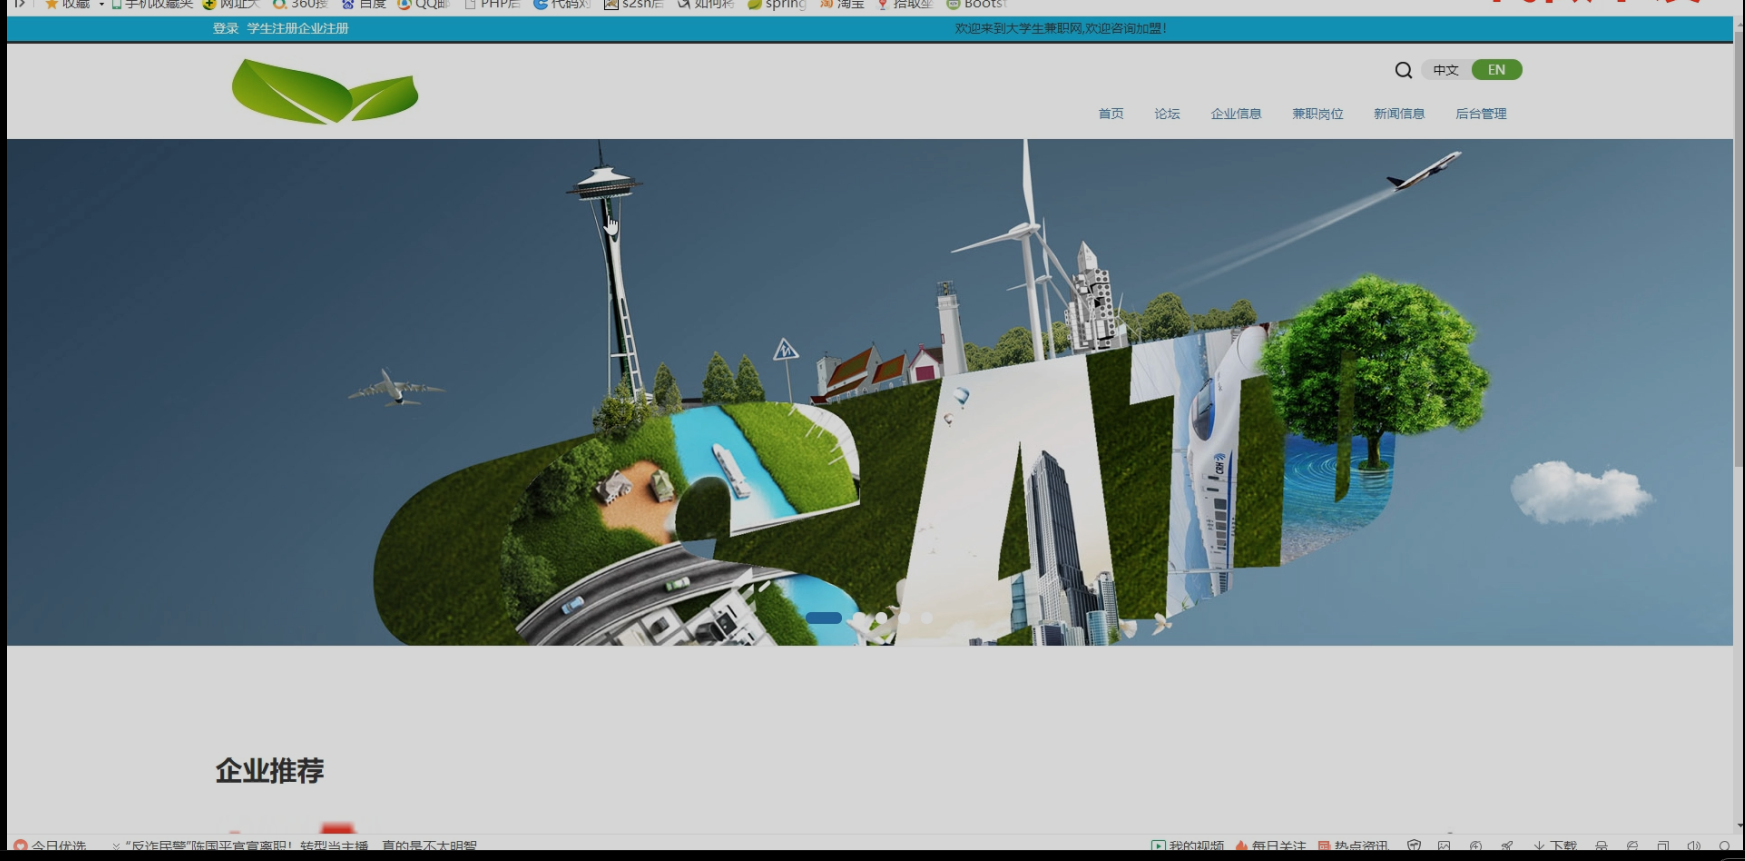Click the 企业注册 link

pos(323,28)
